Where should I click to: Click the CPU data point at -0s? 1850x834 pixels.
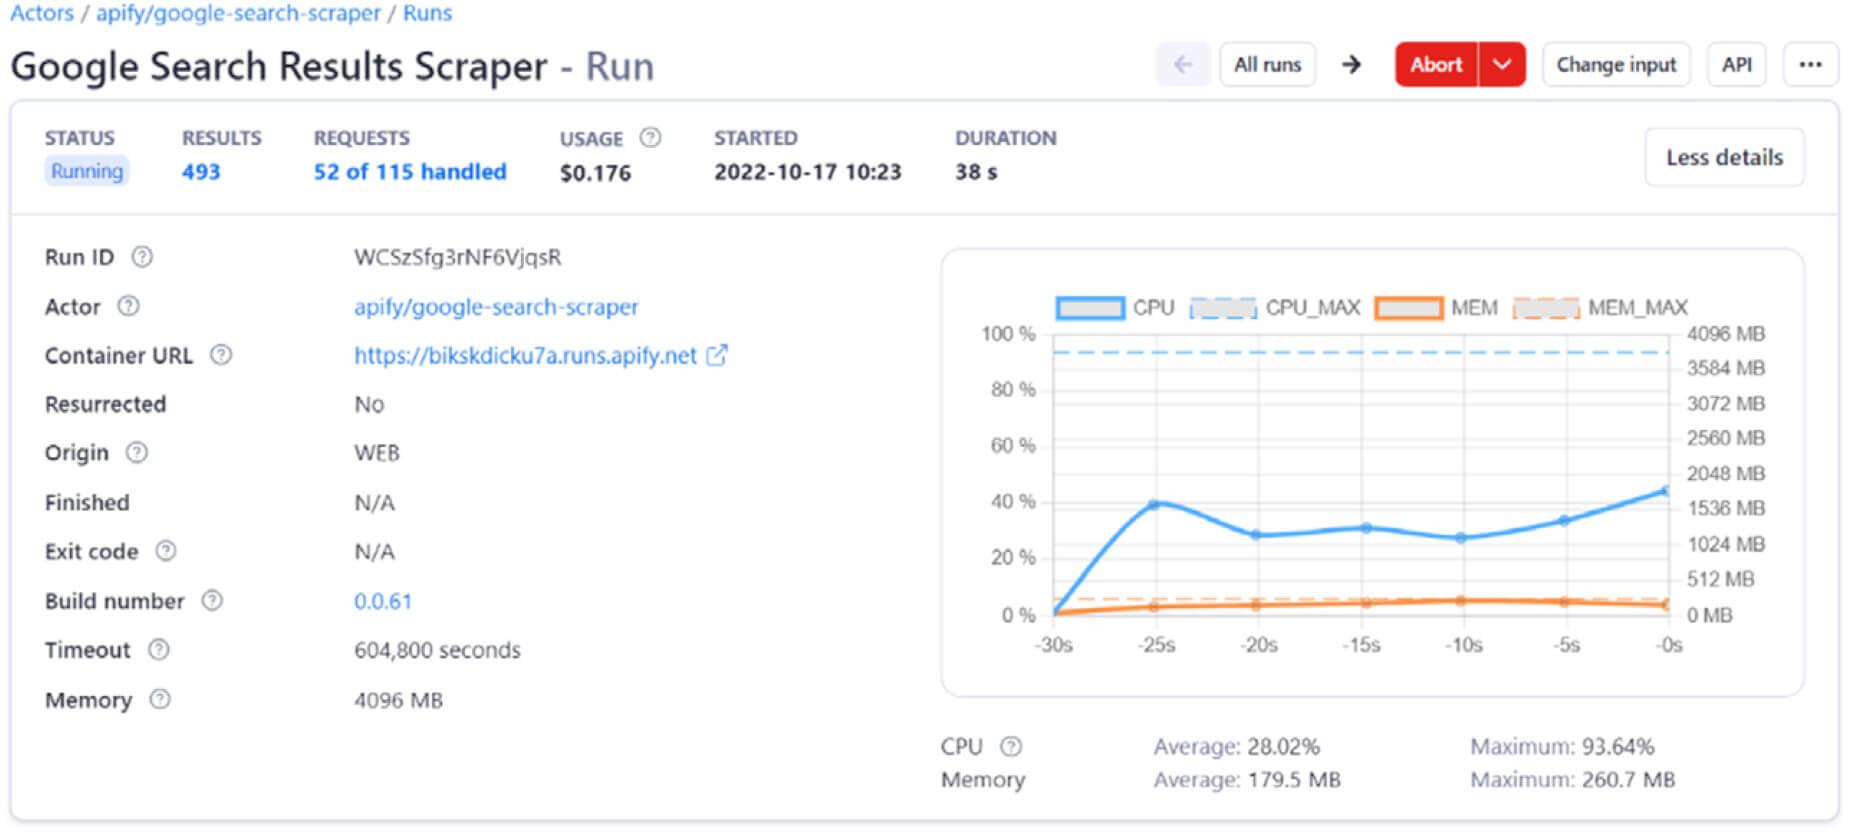pos(1665,491)
